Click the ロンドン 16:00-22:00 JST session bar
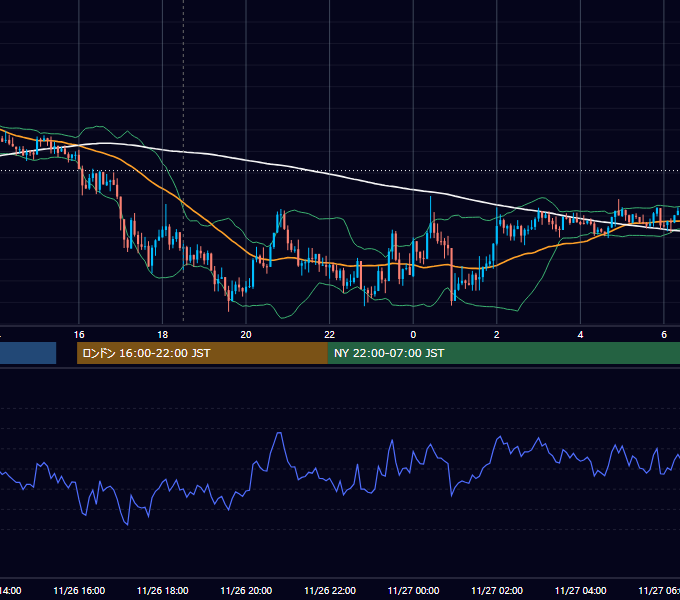 pyautogui.click(x=202, y=353)
